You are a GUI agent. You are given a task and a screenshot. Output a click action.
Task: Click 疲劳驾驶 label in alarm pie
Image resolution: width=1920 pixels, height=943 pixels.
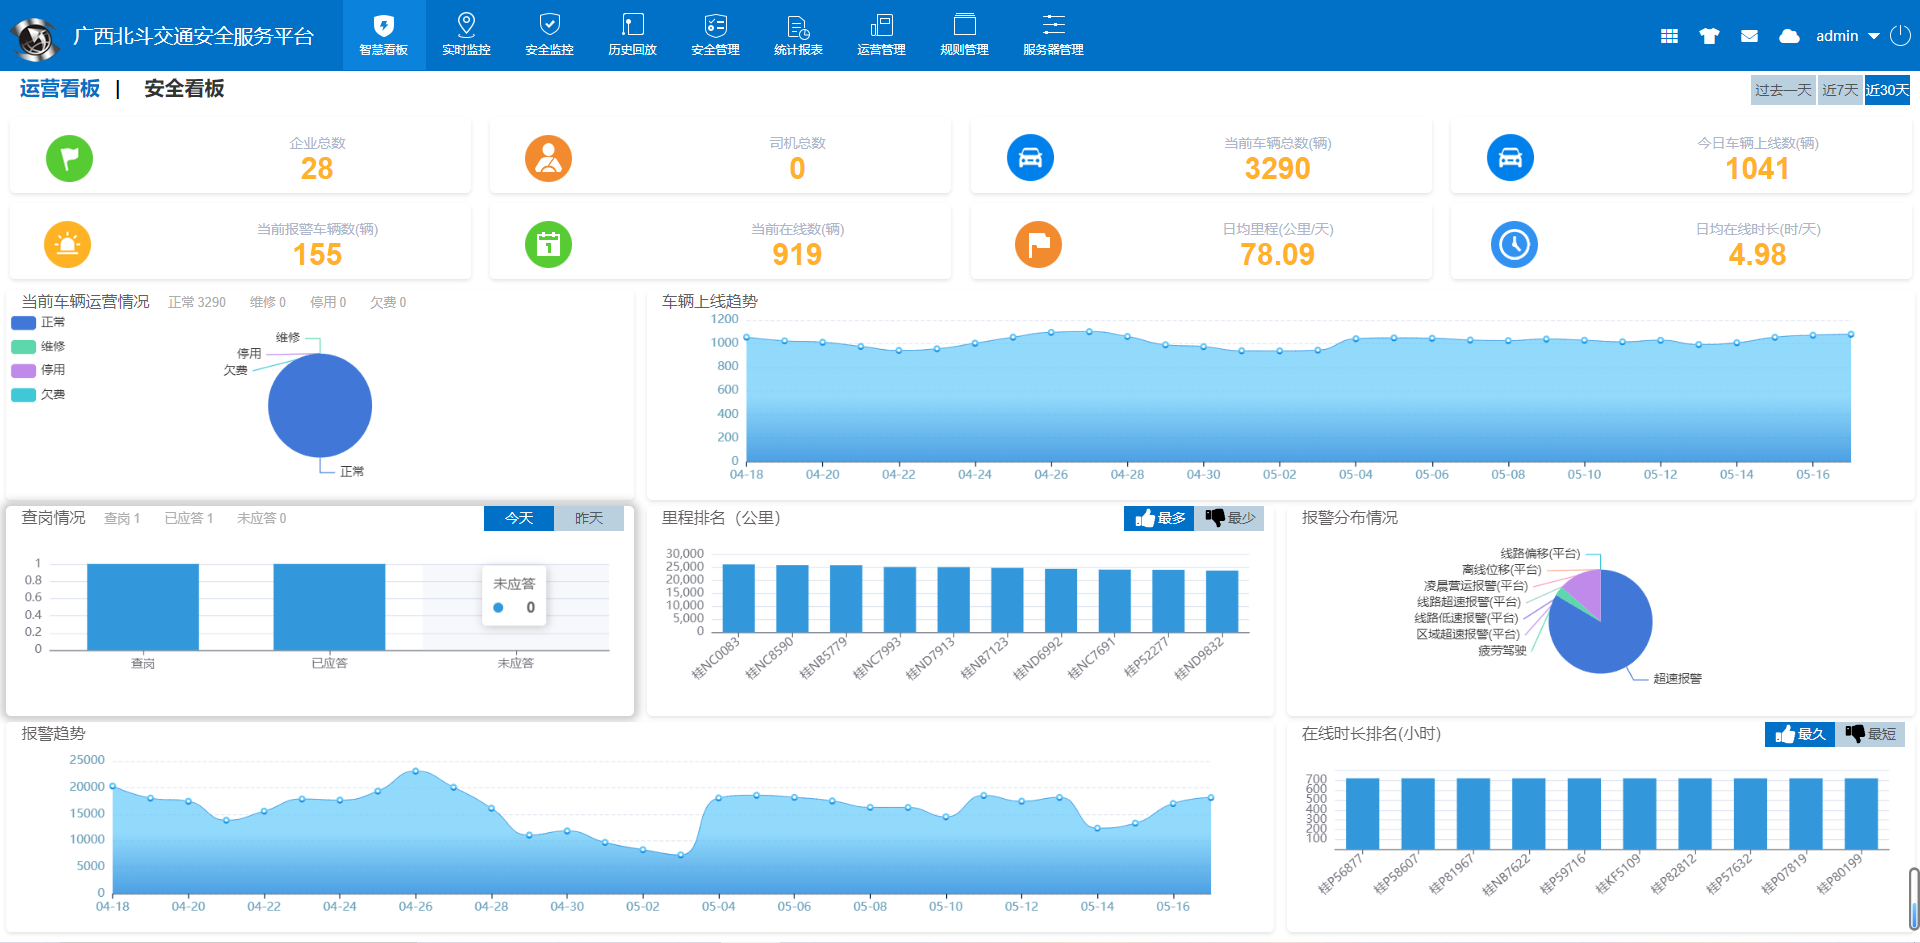tap(1502, 651)
